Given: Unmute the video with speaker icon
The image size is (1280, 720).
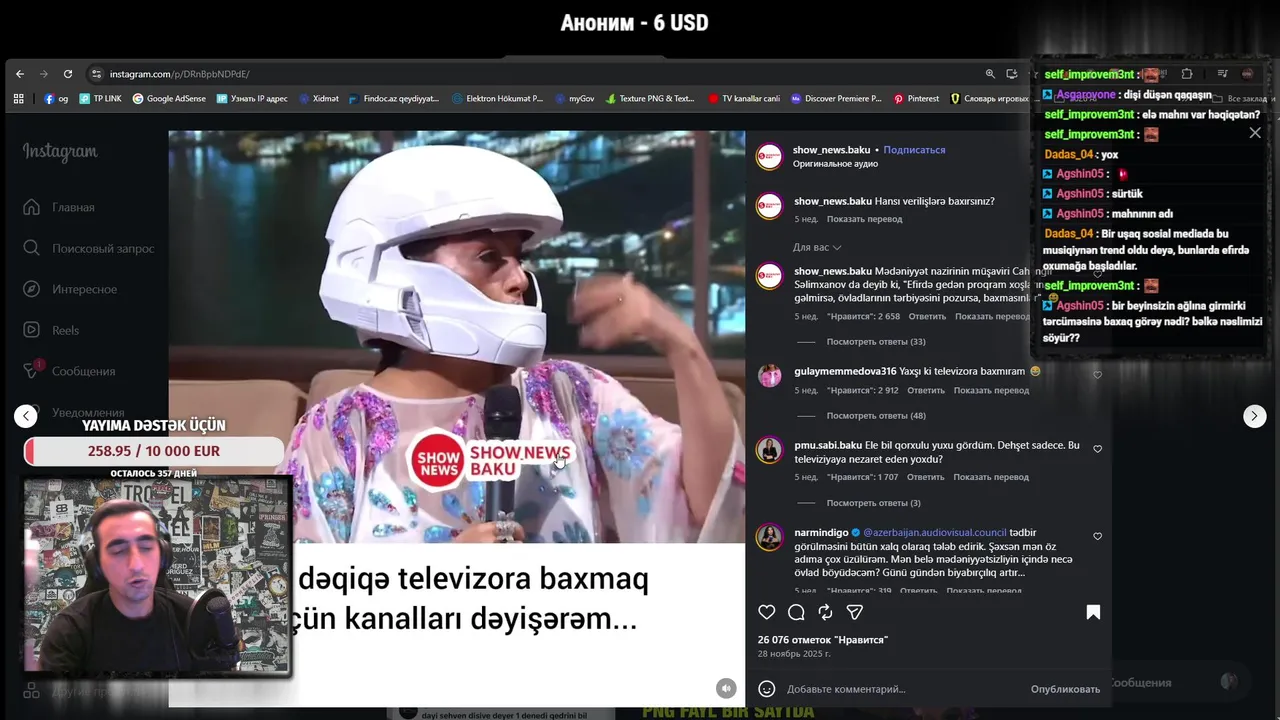Looking at the screenshot, I should [x=726, y=688].
